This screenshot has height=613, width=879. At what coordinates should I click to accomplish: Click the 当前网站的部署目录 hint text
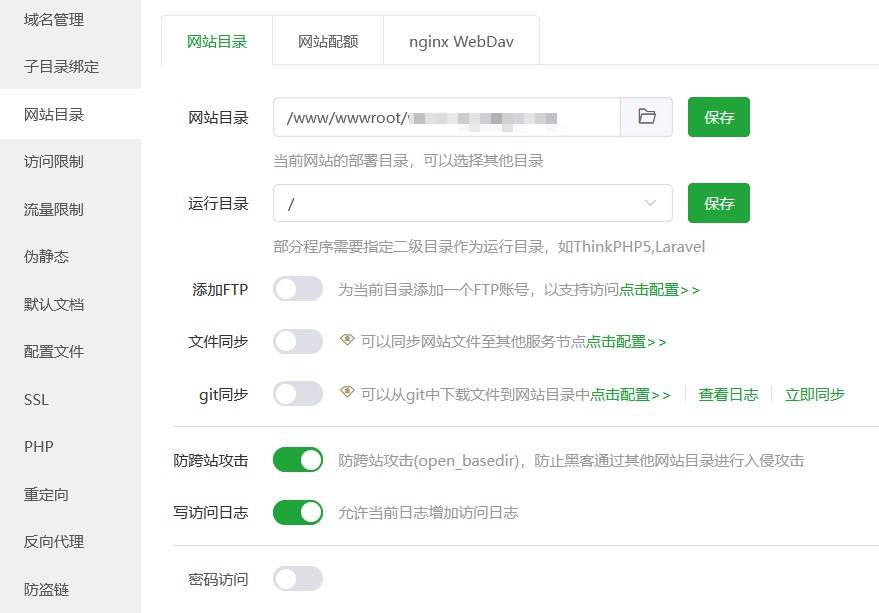[x=408, y=161]
